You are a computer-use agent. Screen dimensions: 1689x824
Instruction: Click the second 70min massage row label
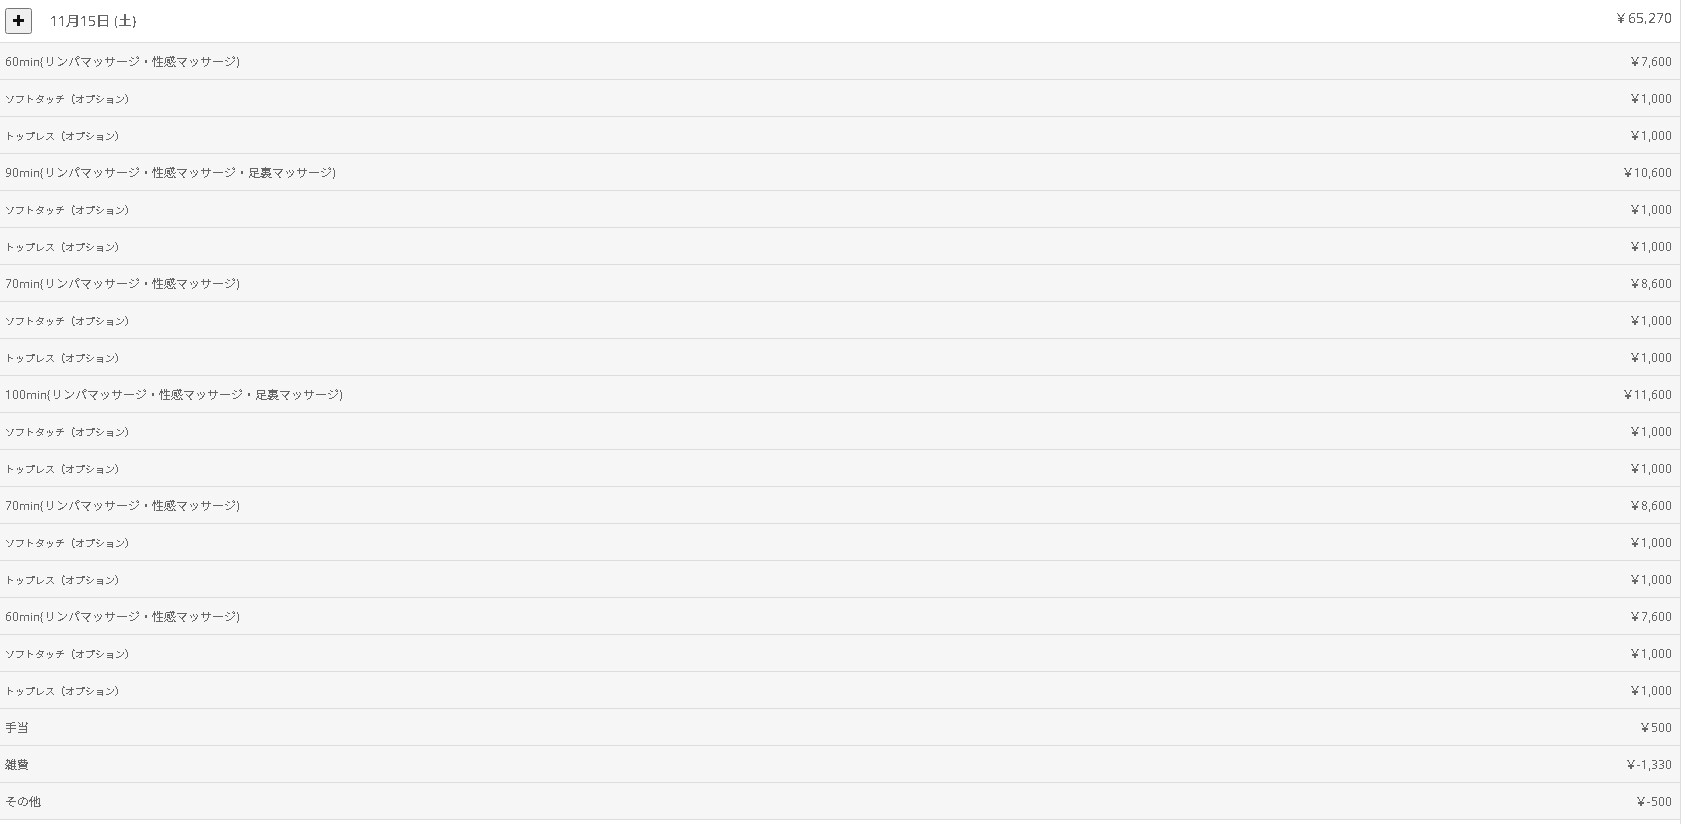(x=122, y=506)
